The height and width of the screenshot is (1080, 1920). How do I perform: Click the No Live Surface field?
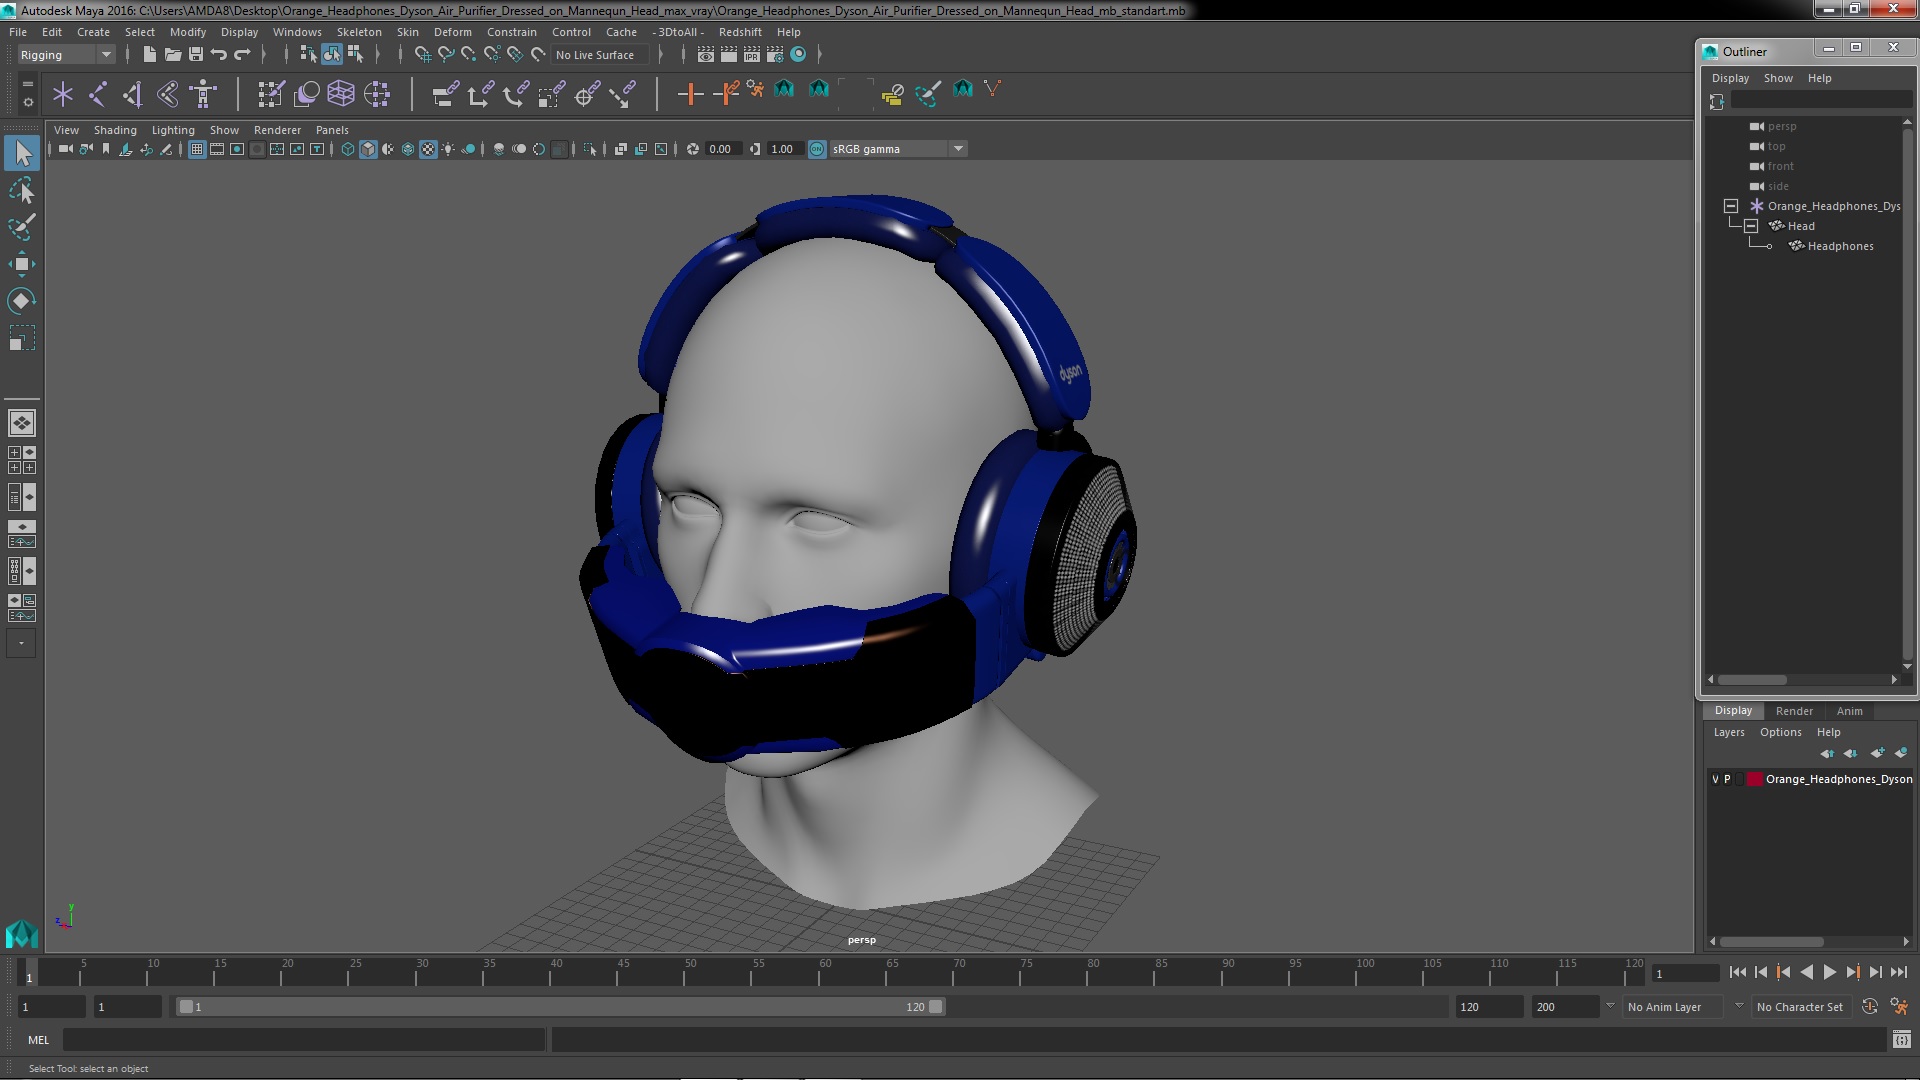pos(600,55)
